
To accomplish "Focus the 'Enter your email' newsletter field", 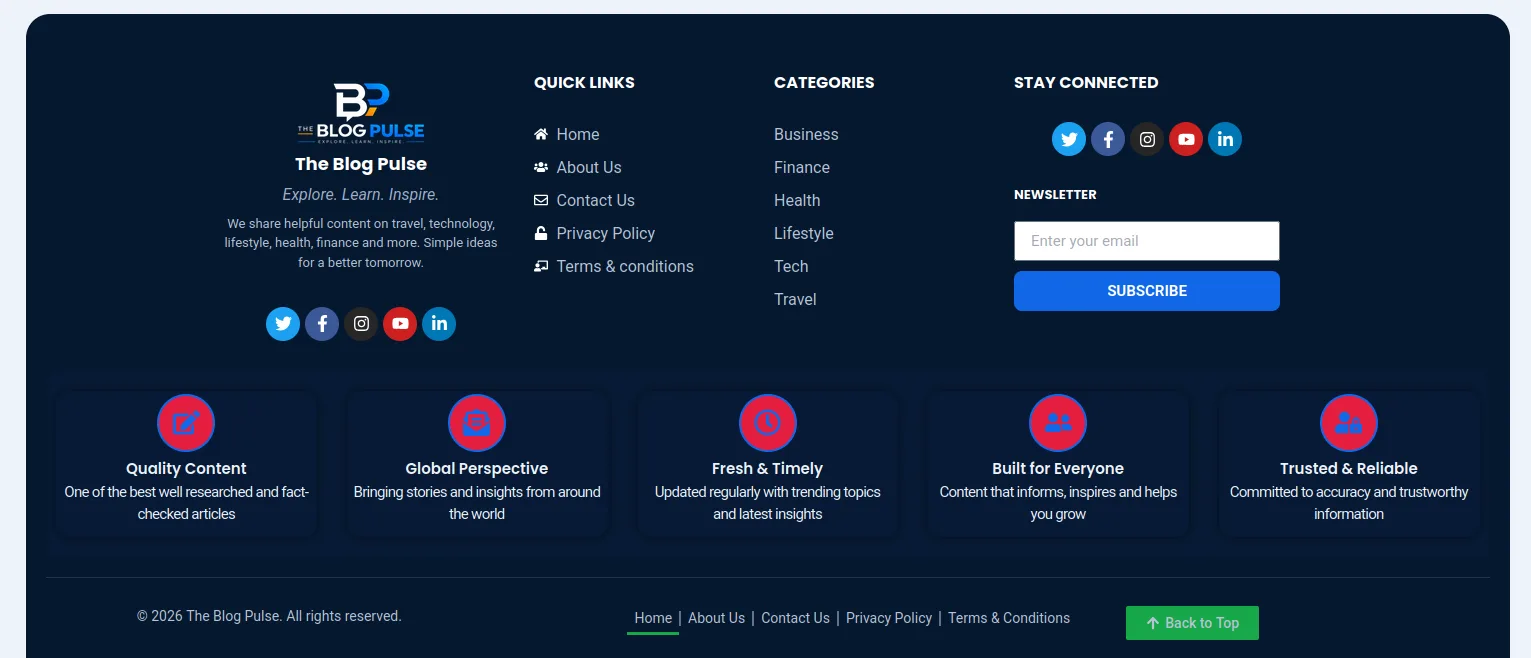I will tap(1147, 241).
